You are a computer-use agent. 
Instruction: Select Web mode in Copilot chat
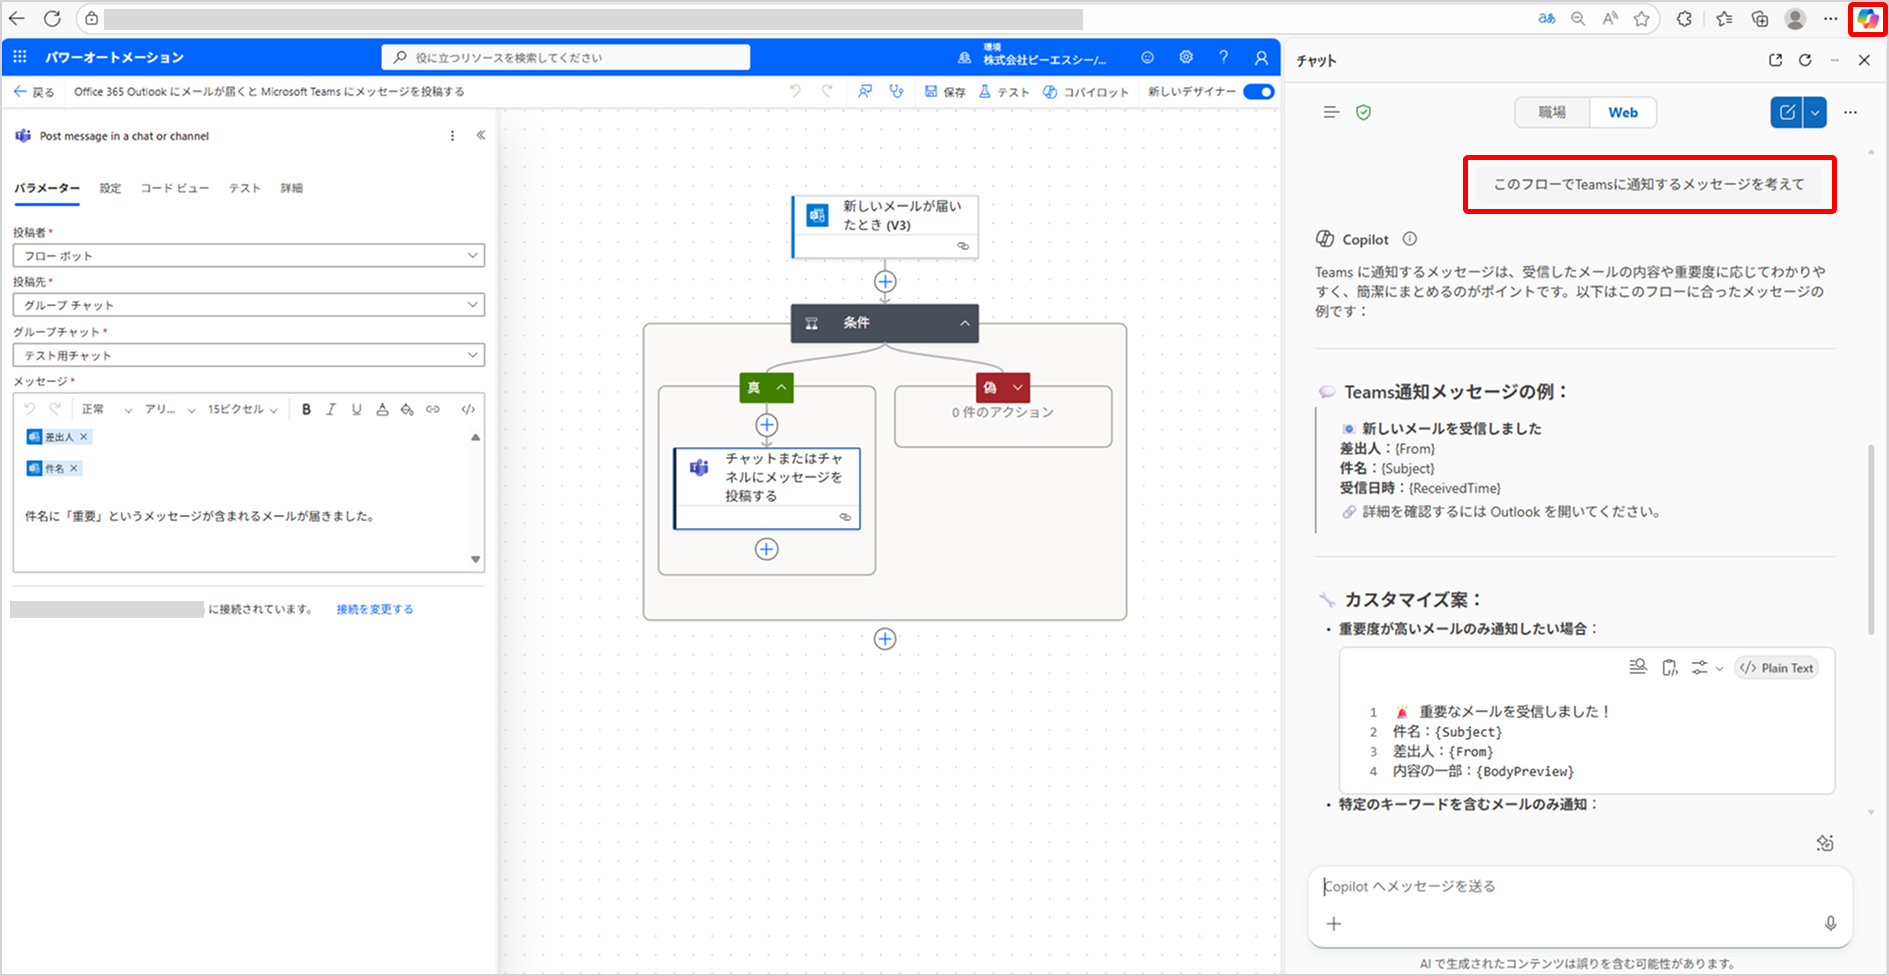point(1622,112)
